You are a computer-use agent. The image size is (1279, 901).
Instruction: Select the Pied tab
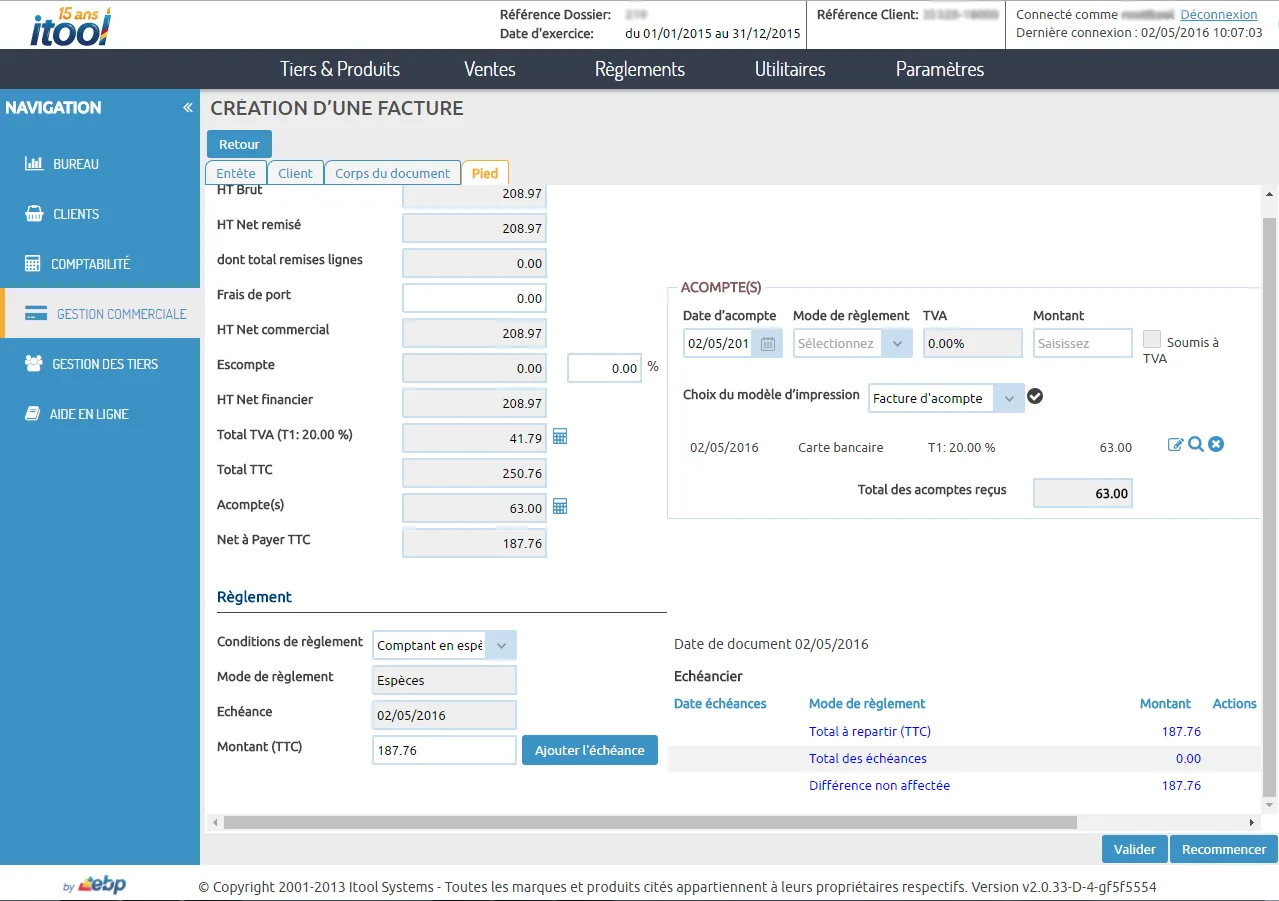[x=485, y=173]
